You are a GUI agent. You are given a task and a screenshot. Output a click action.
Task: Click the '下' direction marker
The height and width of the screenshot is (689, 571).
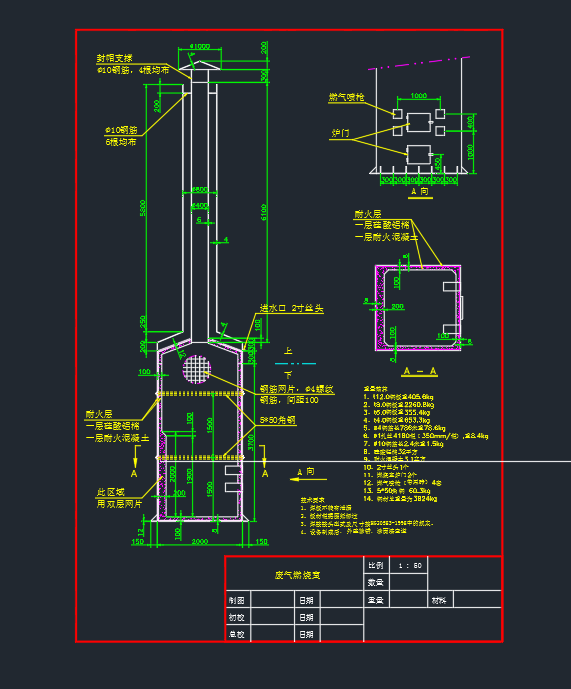coord(288,375)
